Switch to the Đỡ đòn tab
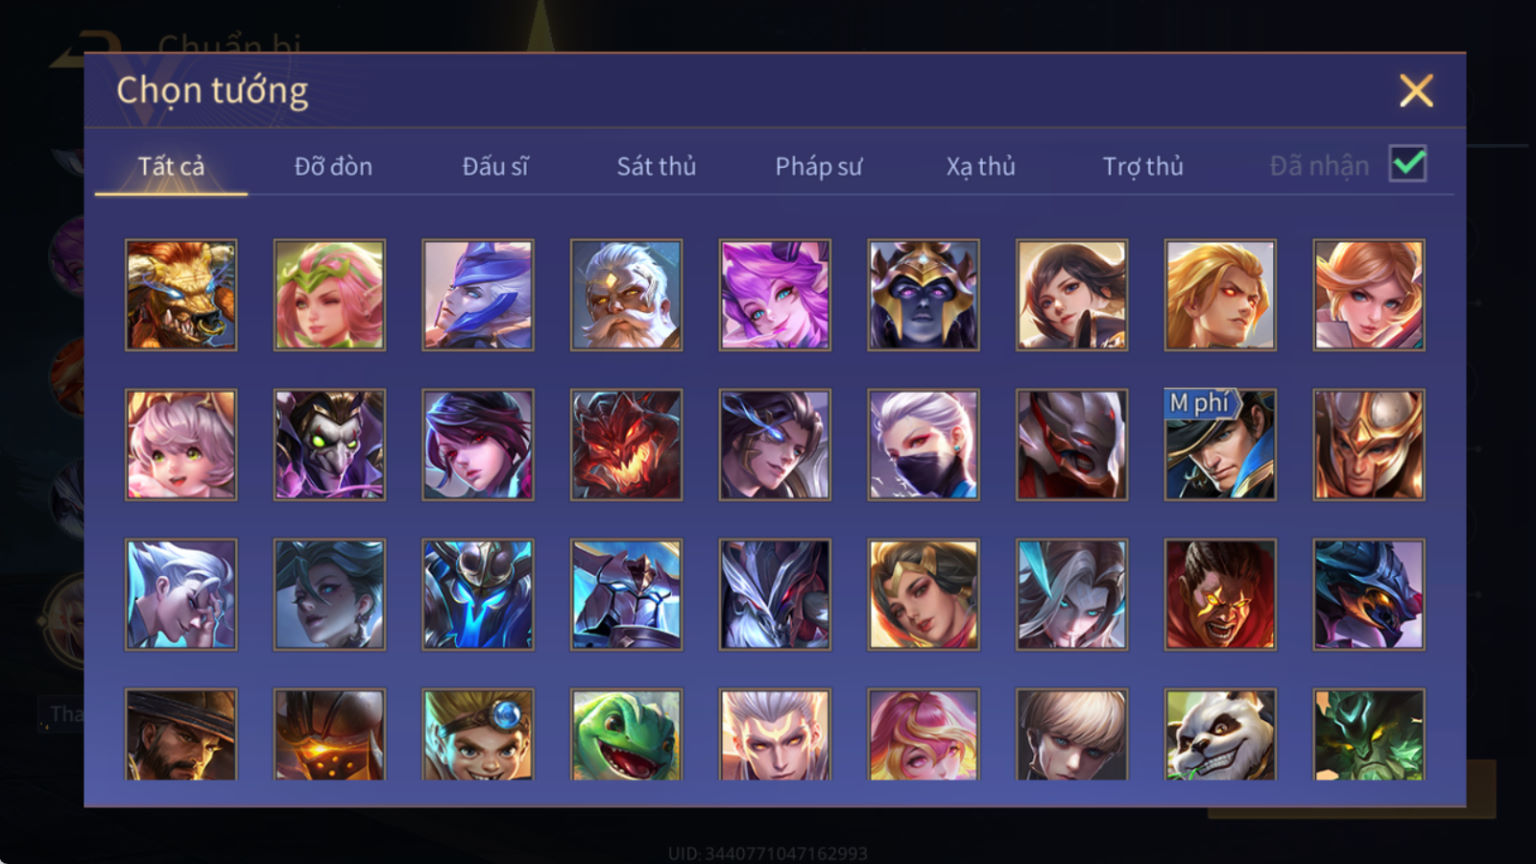Screen dimensions: 1536x864 [x=333, y=166]
